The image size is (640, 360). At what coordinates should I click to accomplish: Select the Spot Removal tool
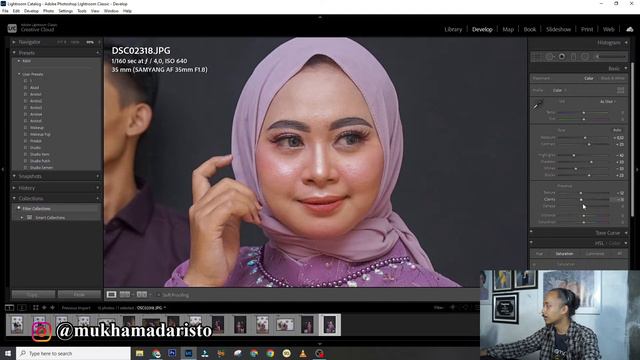(x=549, y=57)
